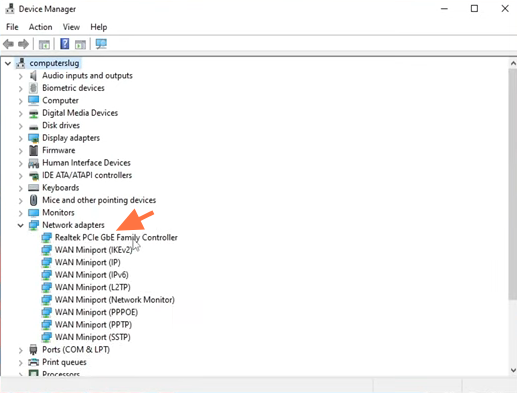The image size is (517, 393).
Task: Expand Mice and other pointing devices chevron
Action: [x=21, y=201]
